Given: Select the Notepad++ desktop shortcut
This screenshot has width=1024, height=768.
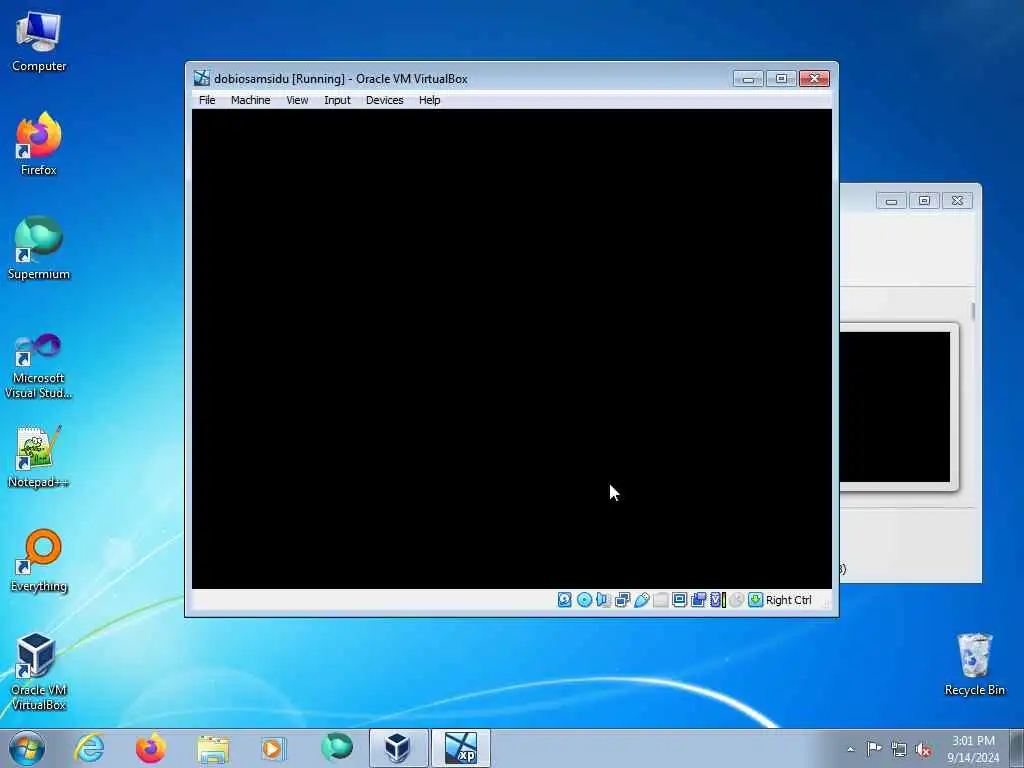Looking at the screenshot, I should (39, 456).
